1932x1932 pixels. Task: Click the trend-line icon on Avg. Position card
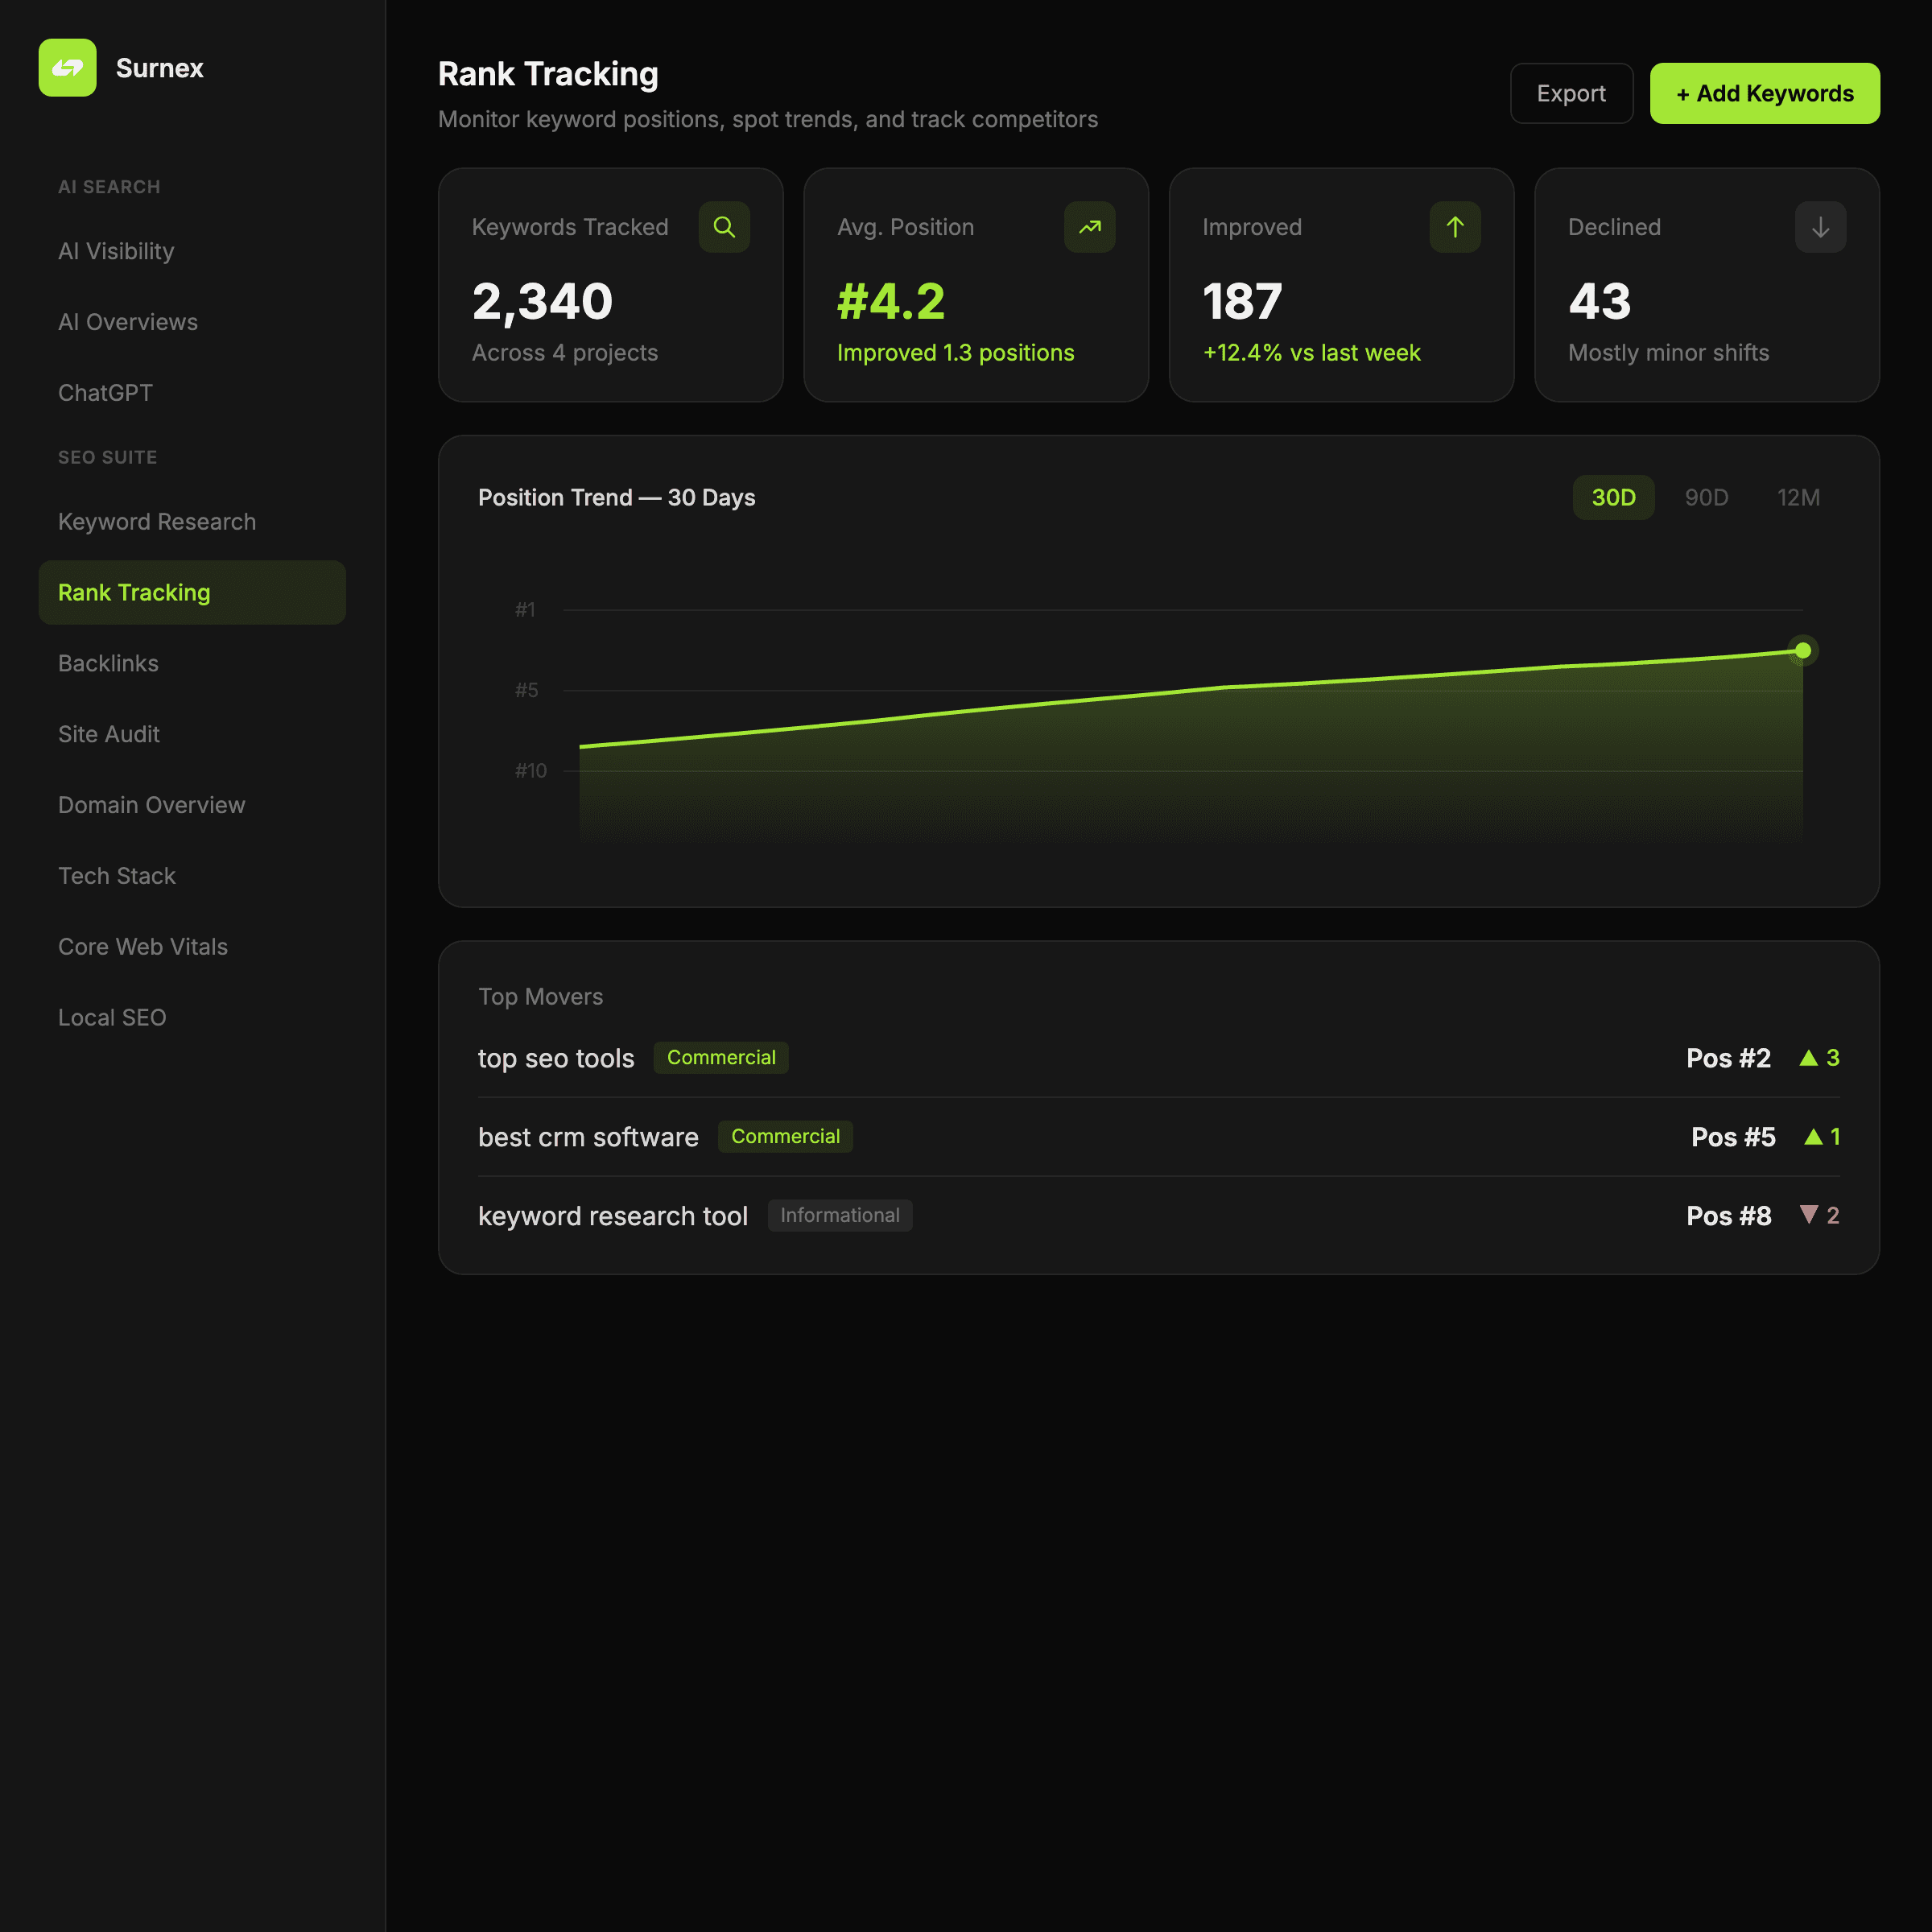tap(1089, 227)
